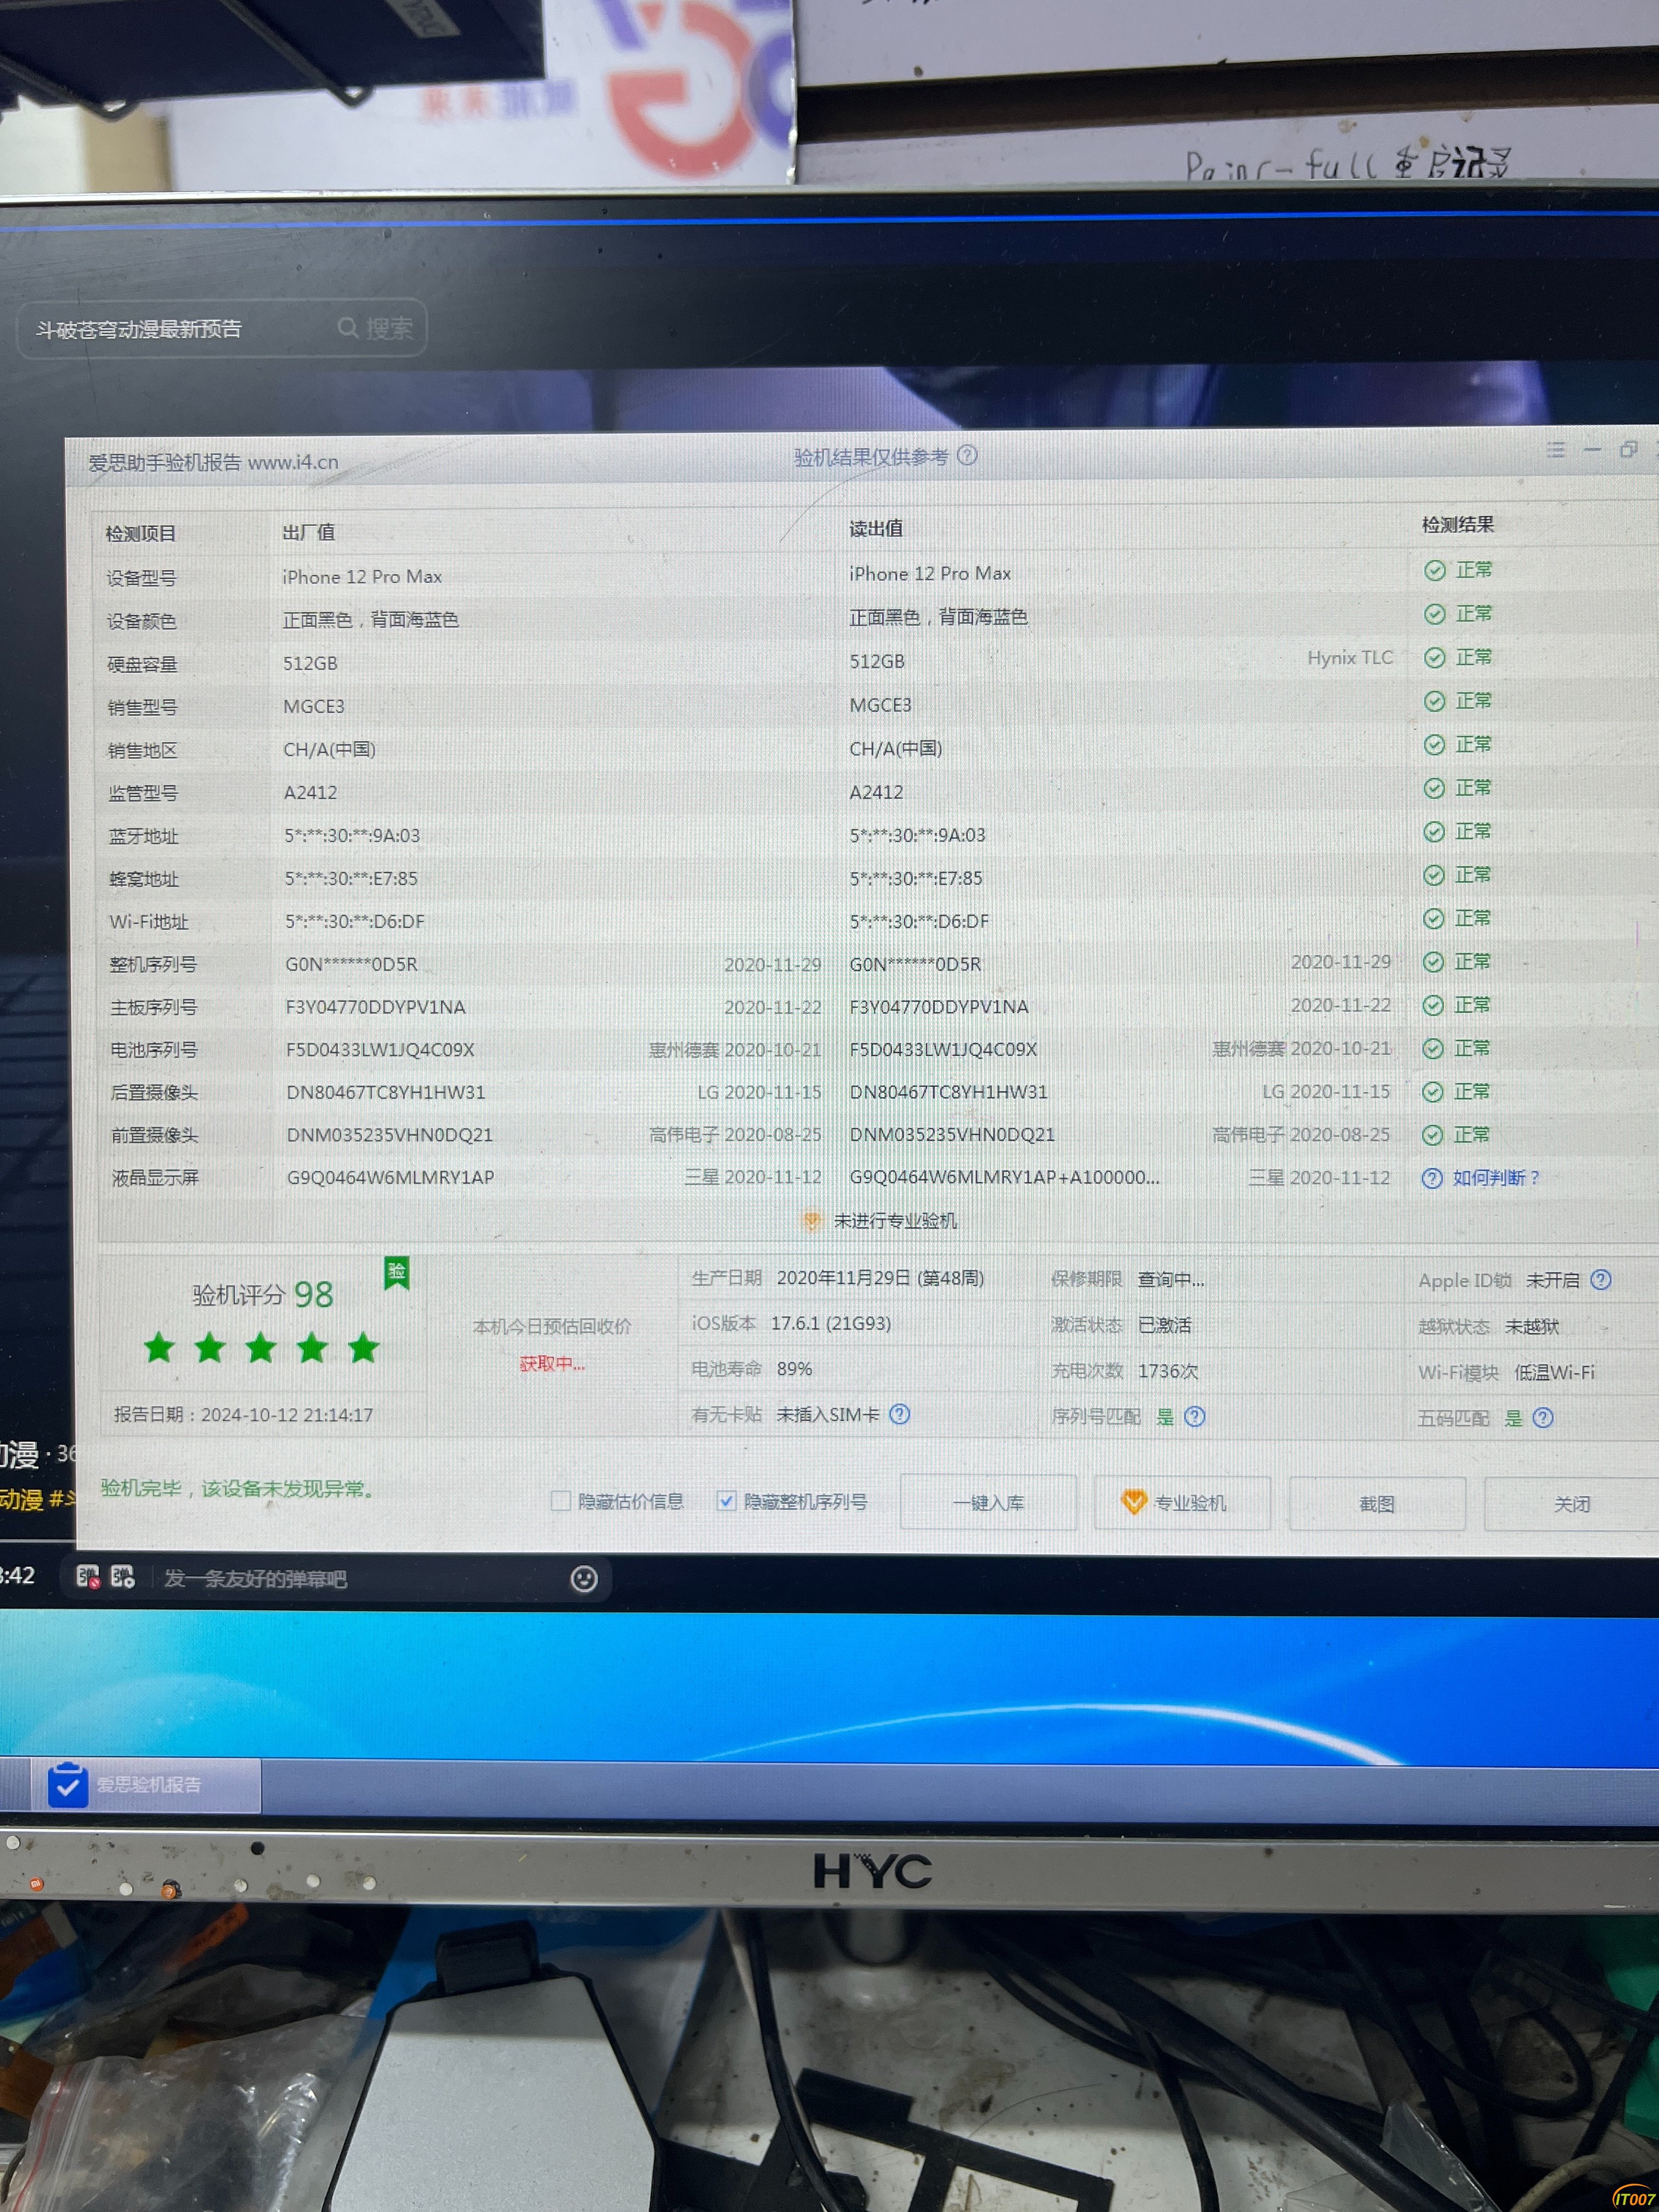Click 爱思验机报告 taskbar item
The image size is (1659, 2212).
pyautogui.click(x=146, y=1785)
